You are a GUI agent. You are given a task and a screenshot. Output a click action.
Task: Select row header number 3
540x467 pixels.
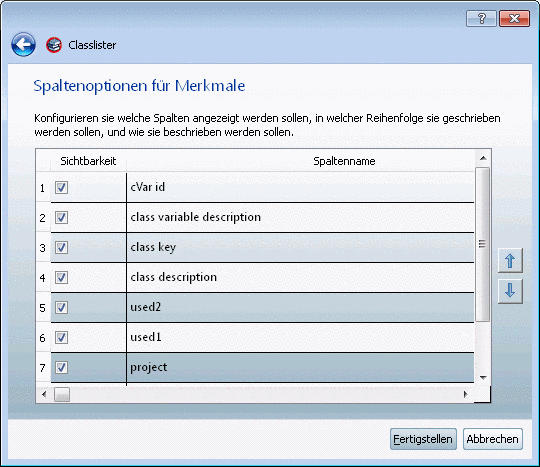pyautogui.click(x=43, y=248)
